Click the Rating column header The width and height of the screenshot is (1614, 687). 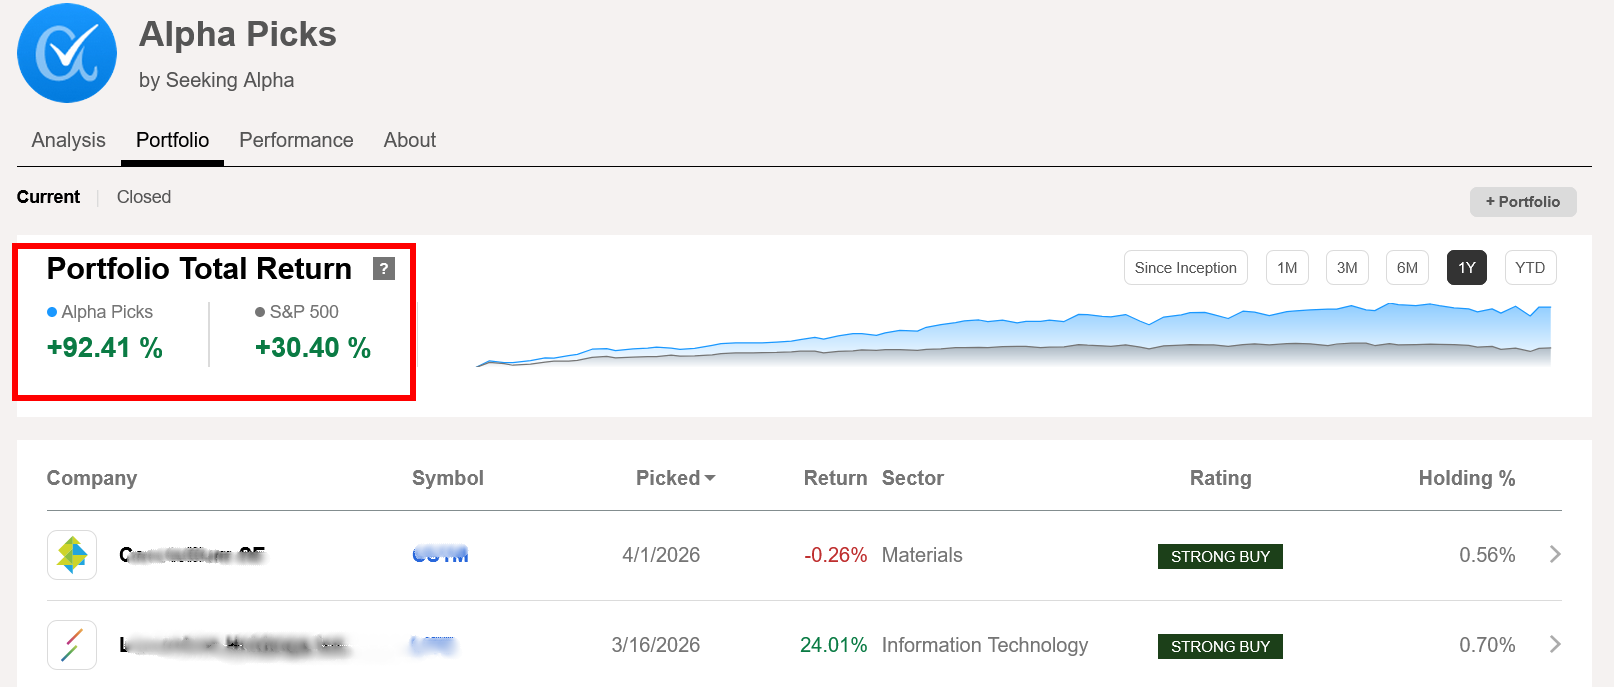tap(1220, 478)
